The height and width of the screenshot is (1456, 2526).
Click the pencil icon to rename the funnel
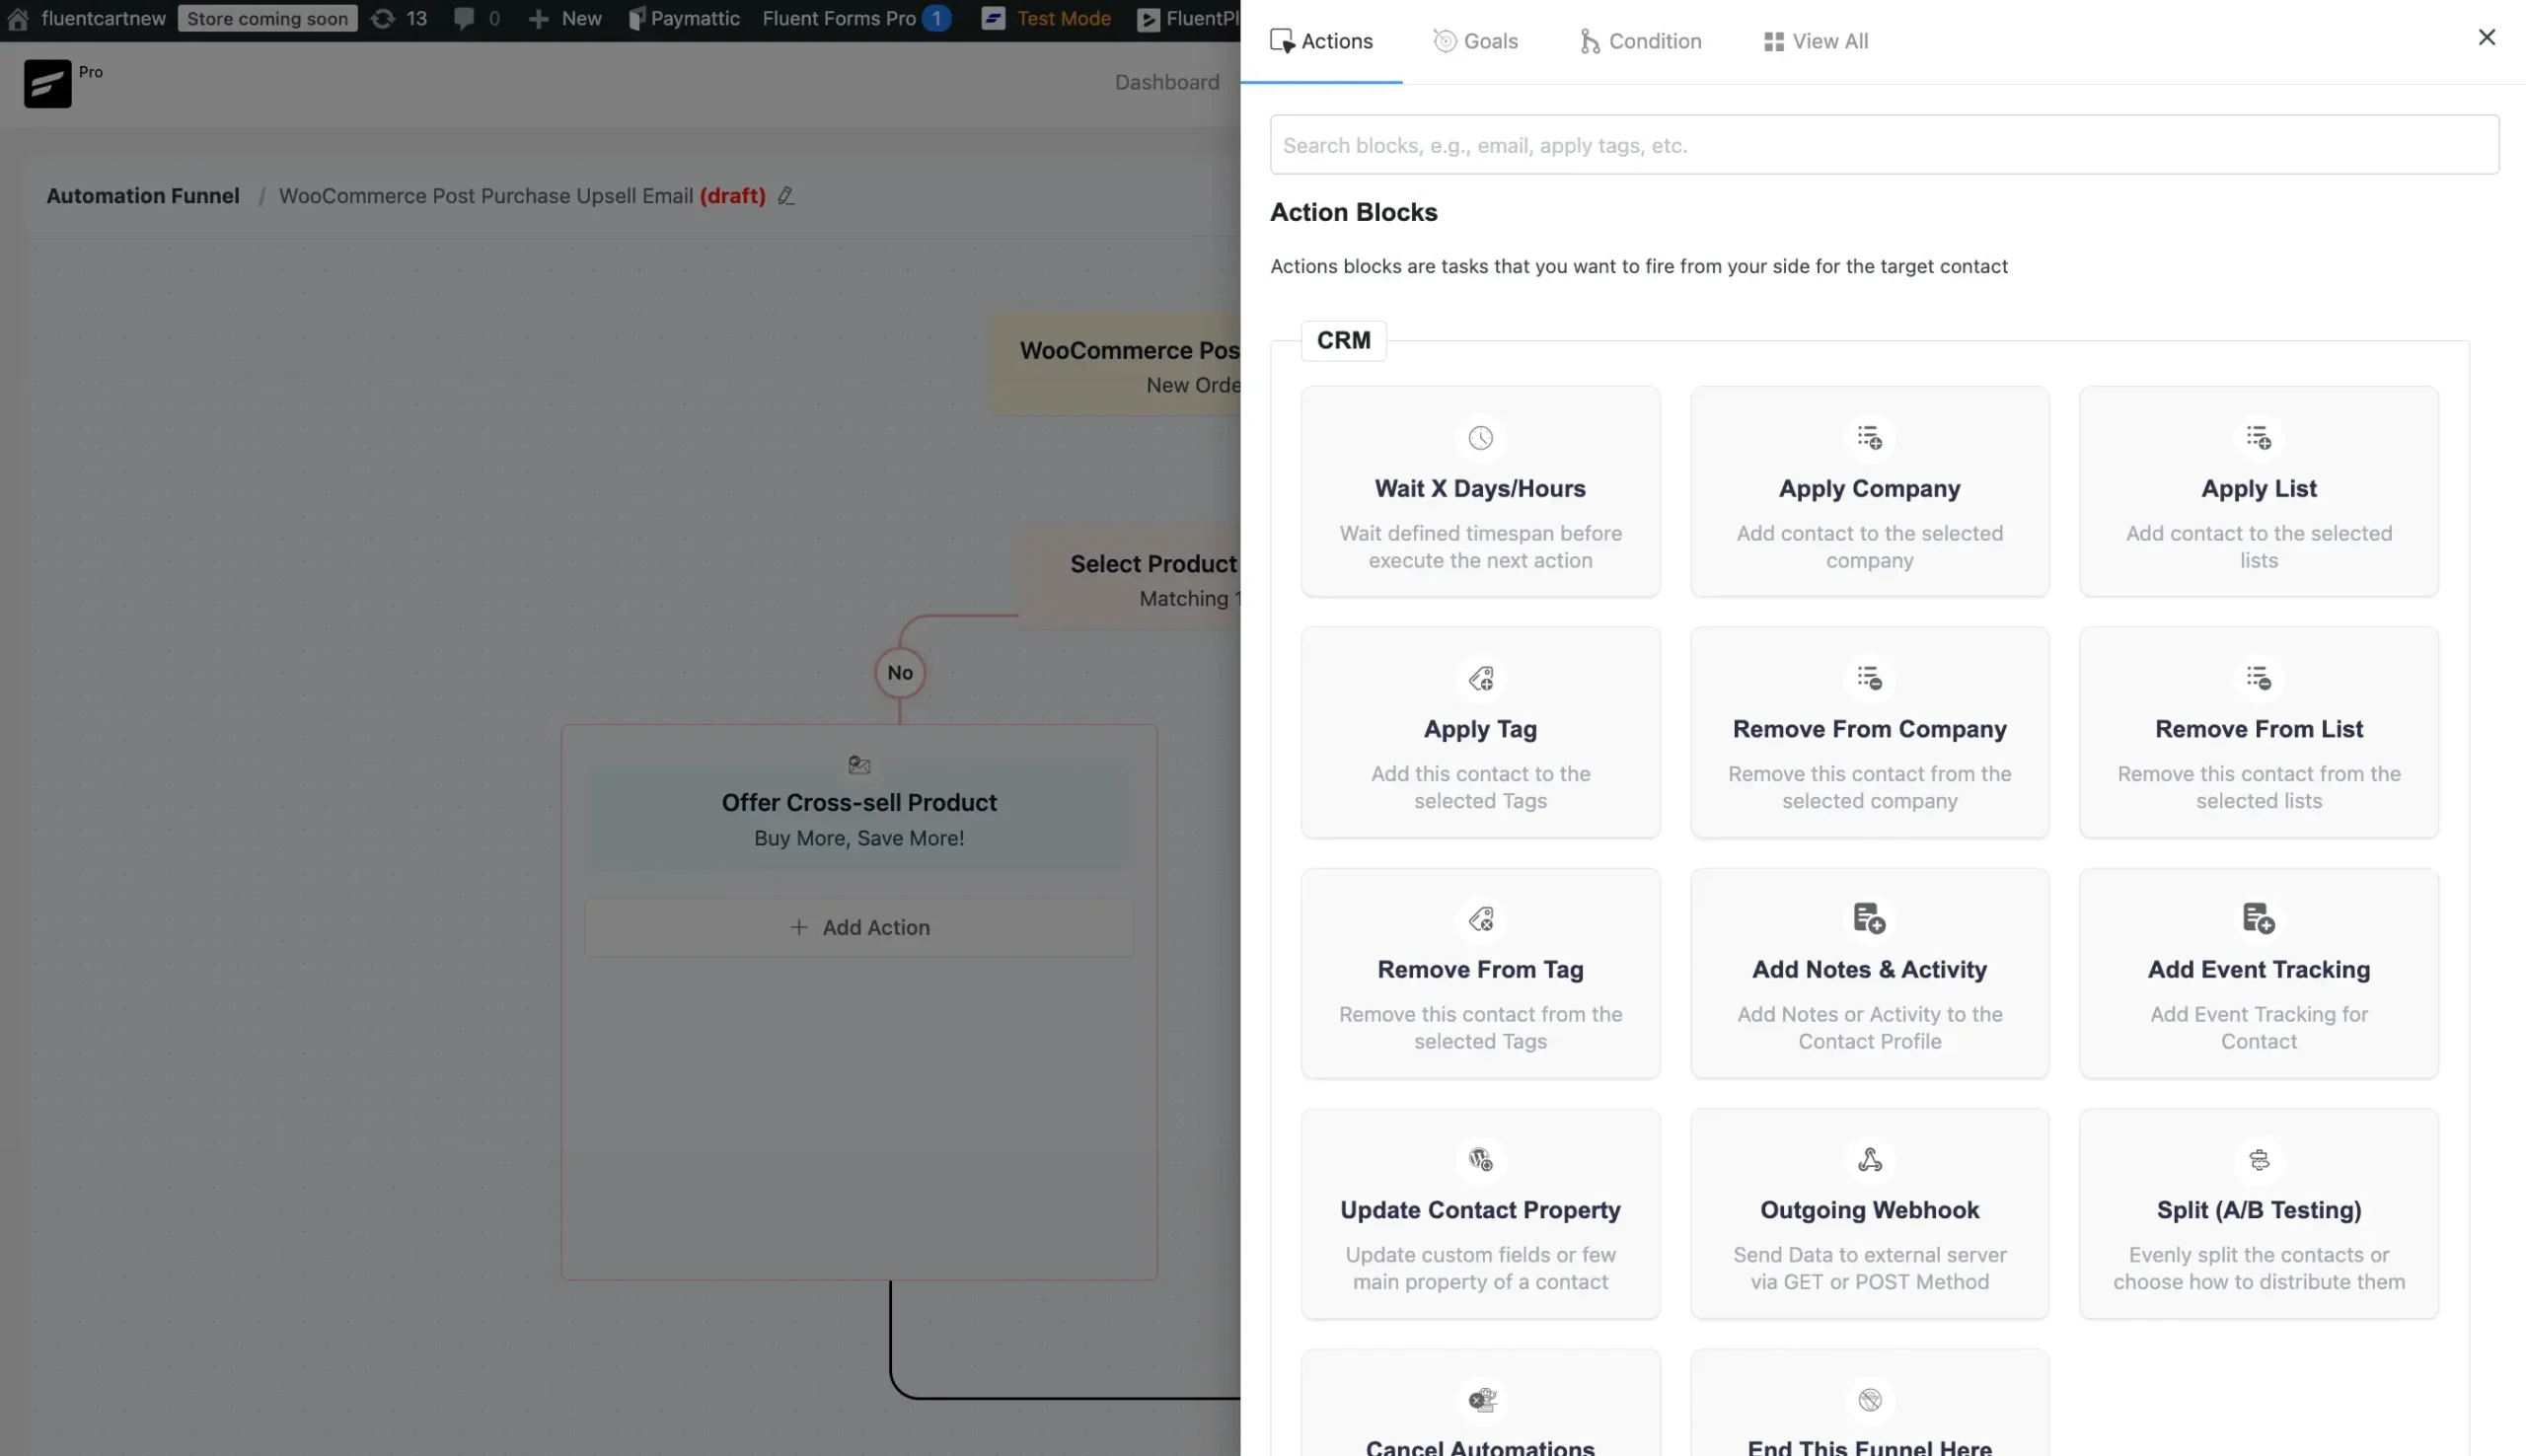pos(786,196)
